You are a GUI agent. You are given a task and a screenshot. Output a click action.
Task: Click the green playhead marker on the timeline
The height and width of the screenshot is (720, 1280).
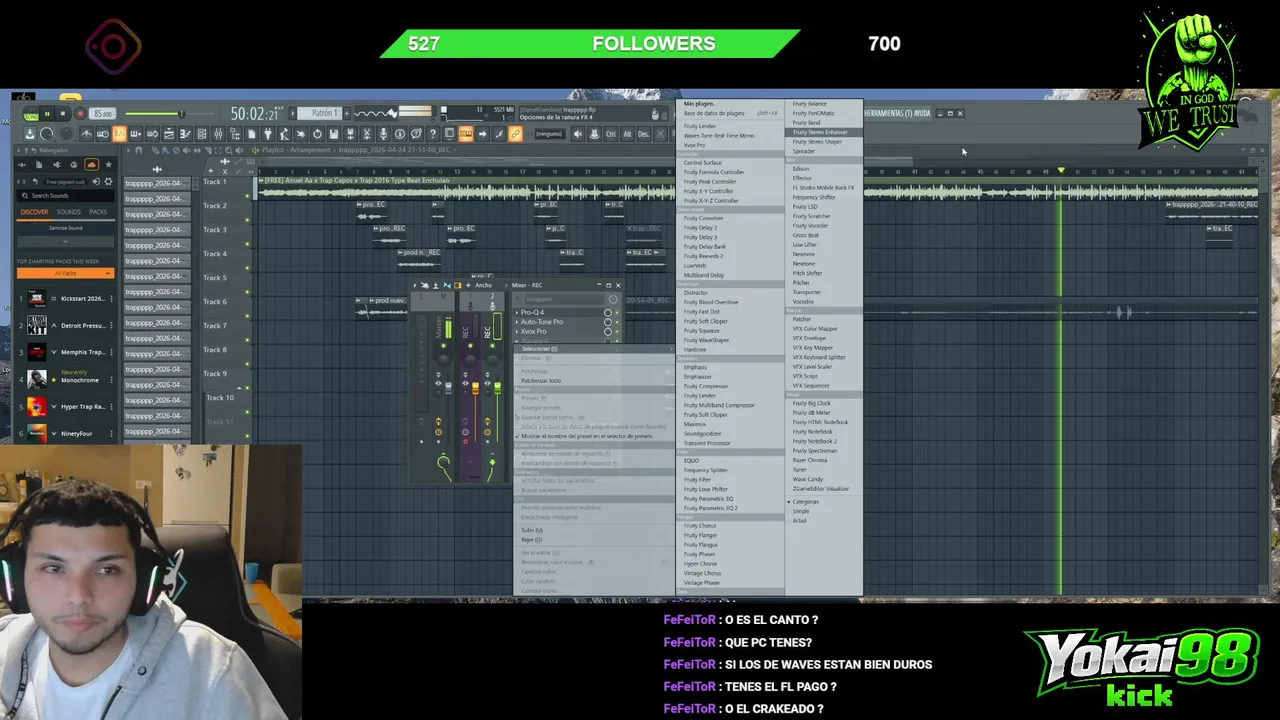[1061, 171]
